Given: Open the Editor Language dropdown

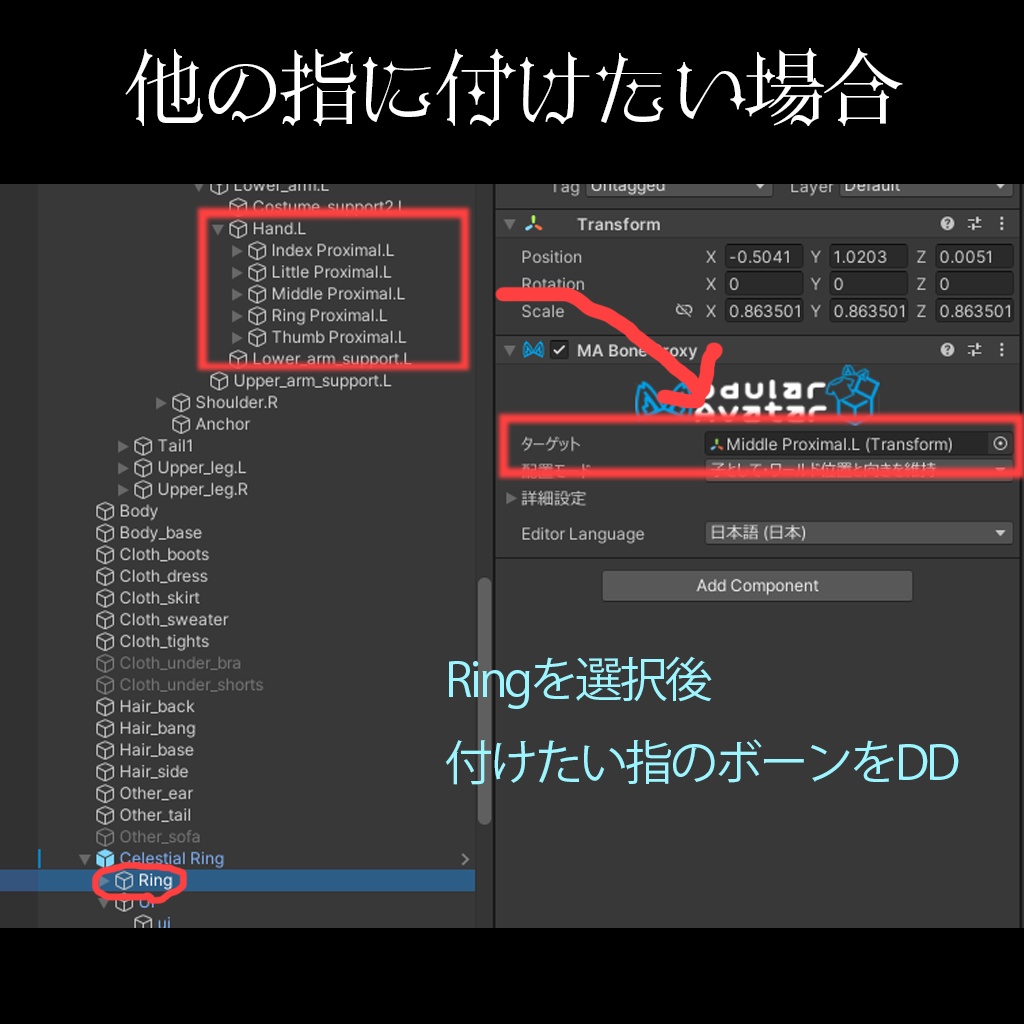Looking at the screenshot, I should pyautogui.click(x=859, y=533).
